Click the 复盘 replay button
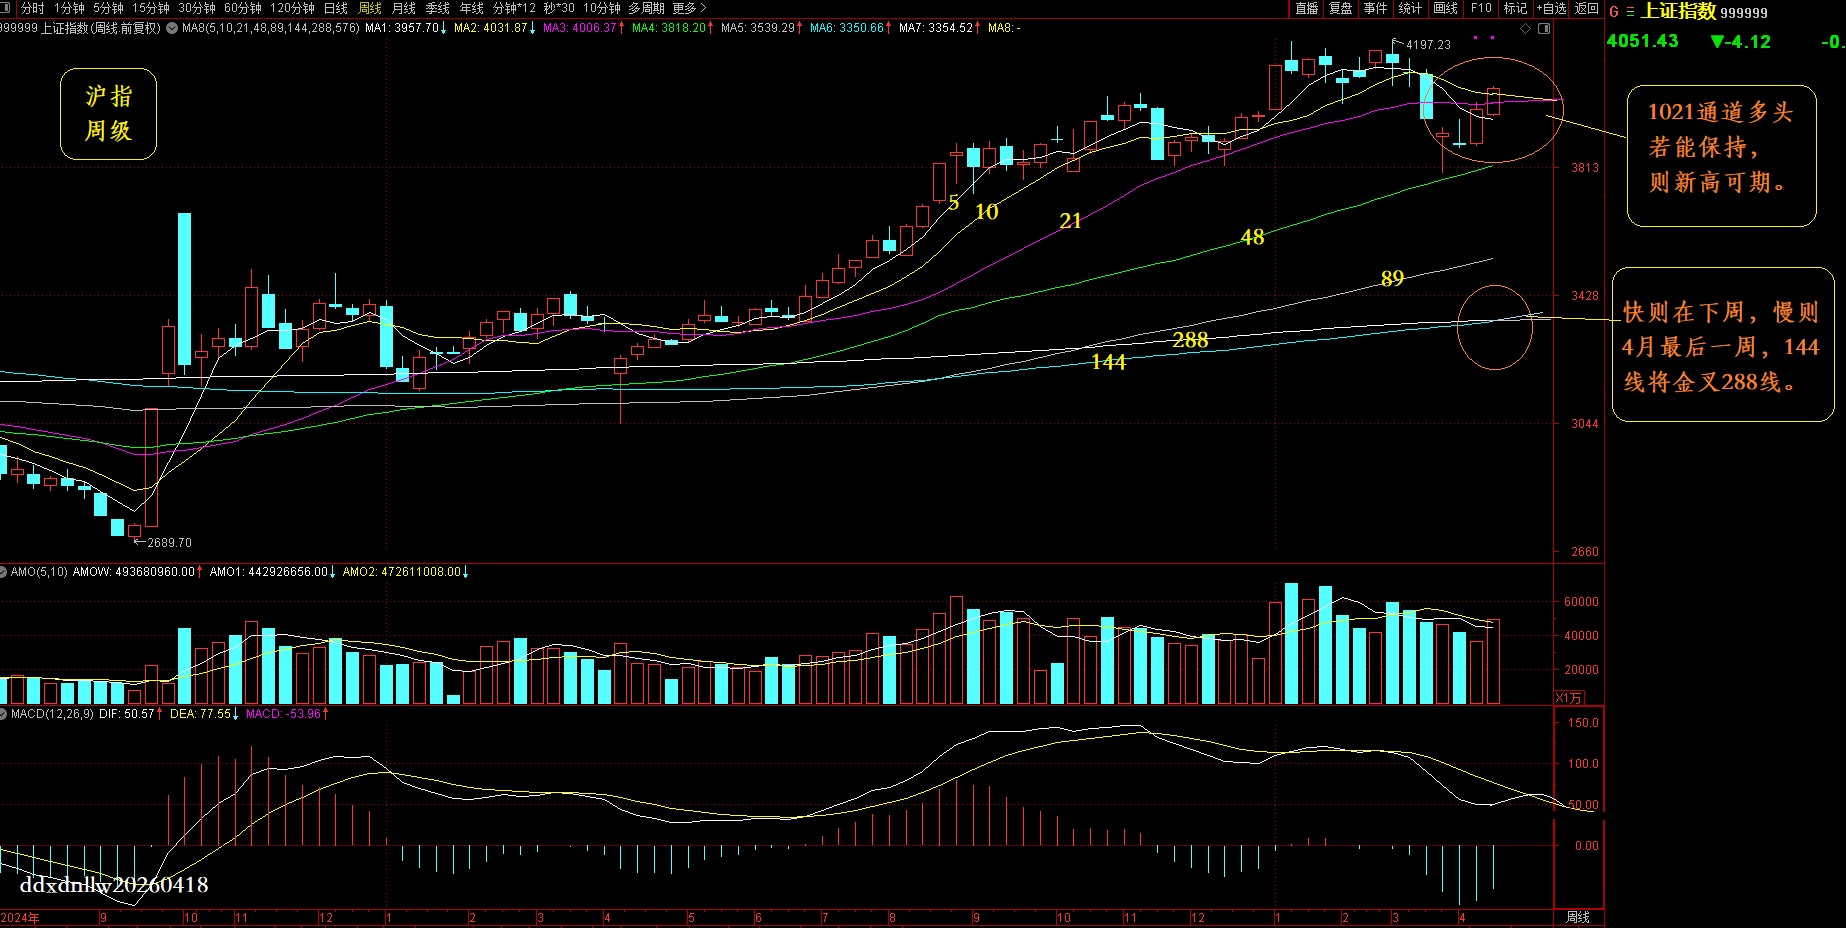The width and height of the screenshot is (1846, 928). coord(1341,8)
